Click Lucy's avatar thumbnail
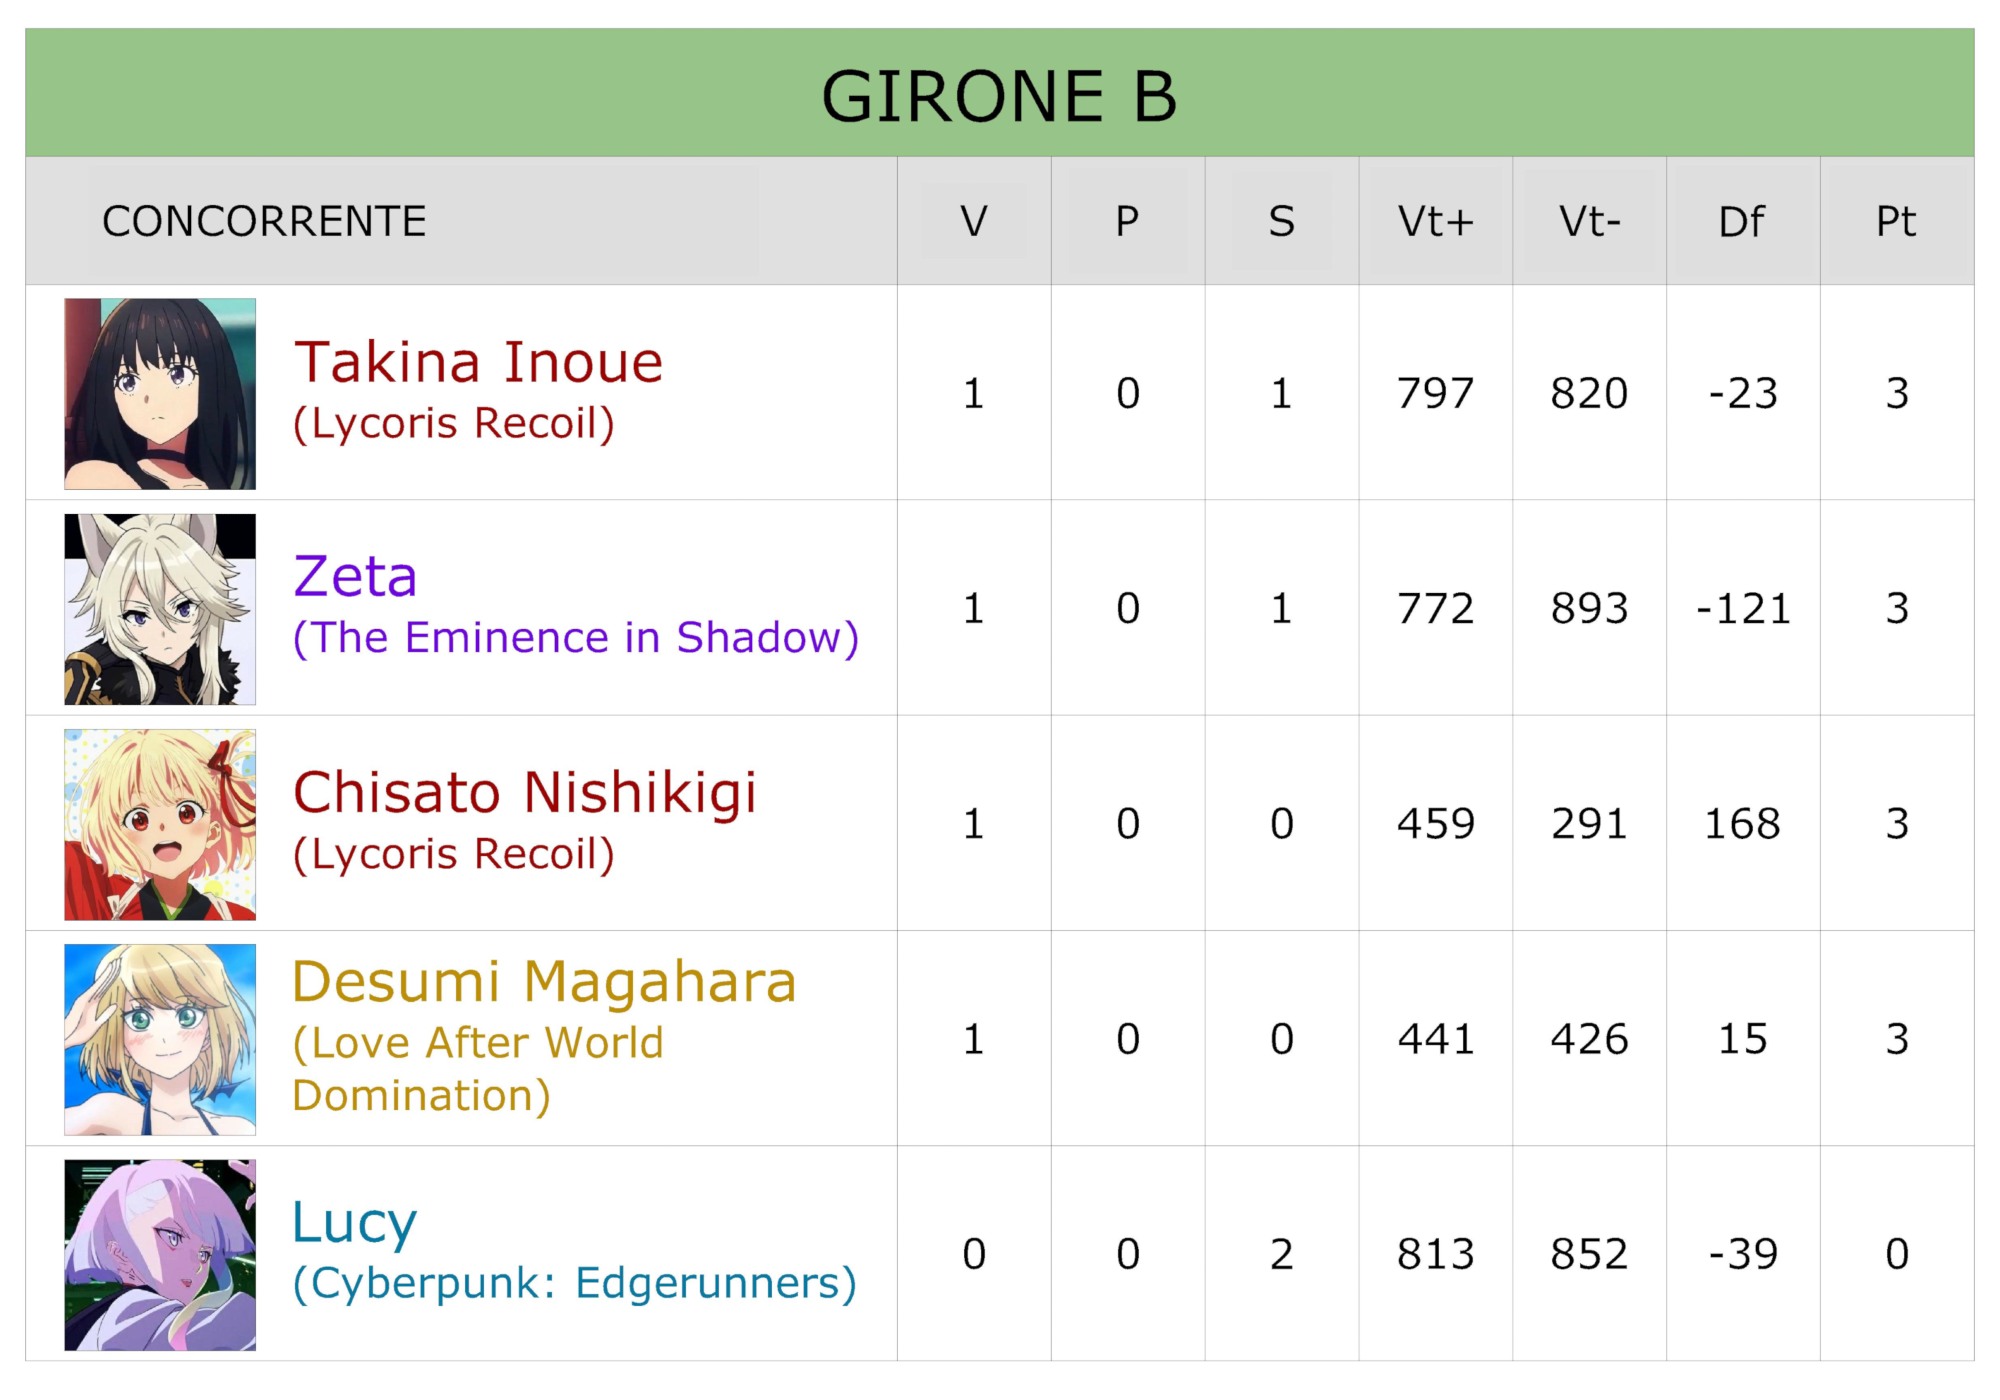Image resolution: width=2000 pixels, height=1400 pixels. pyautogui.click(x=160, y=1255)
